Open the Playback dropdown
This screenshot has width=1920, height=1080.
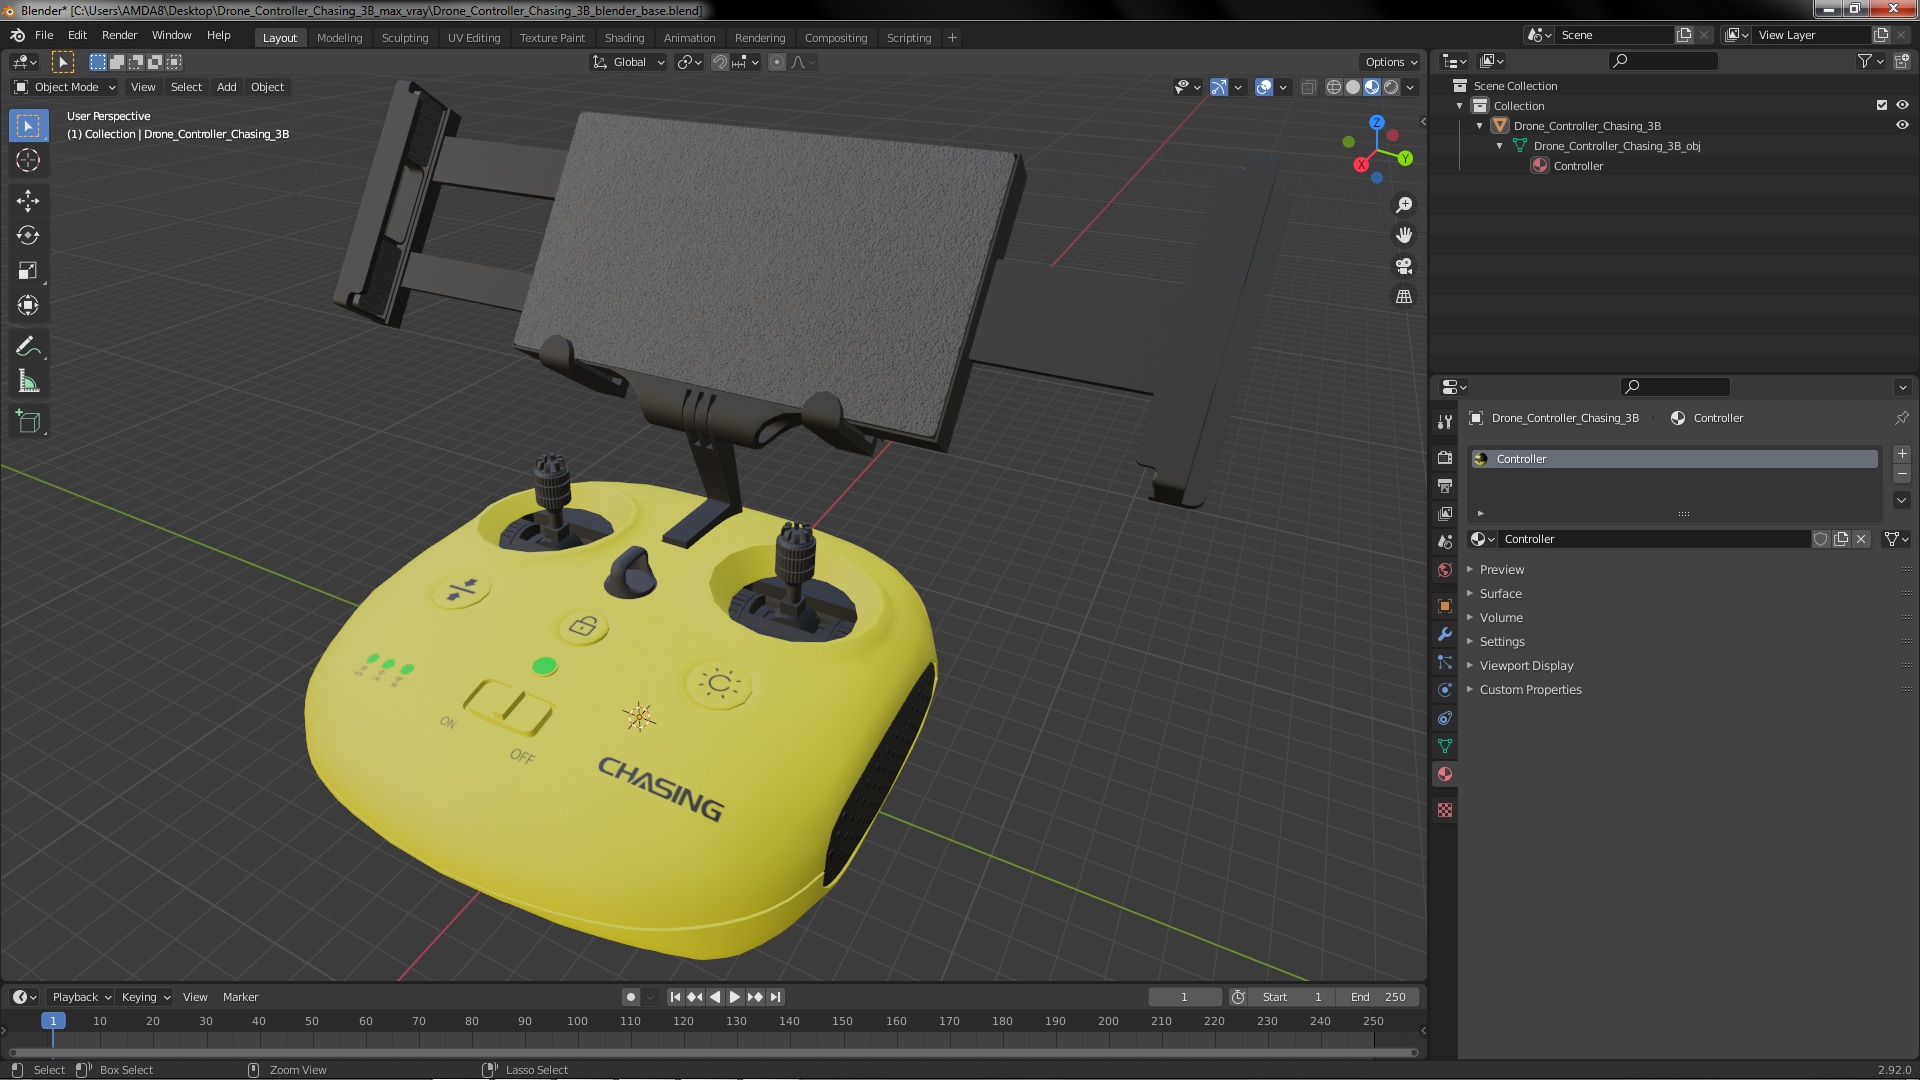pos(81,997)
